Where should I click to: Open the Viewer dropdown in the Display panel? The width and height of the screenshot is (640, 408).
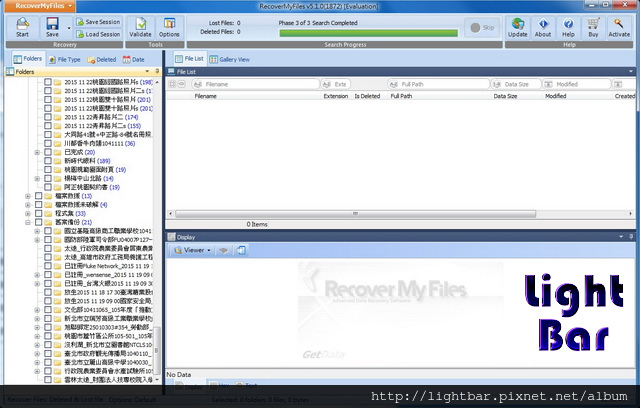209,250
